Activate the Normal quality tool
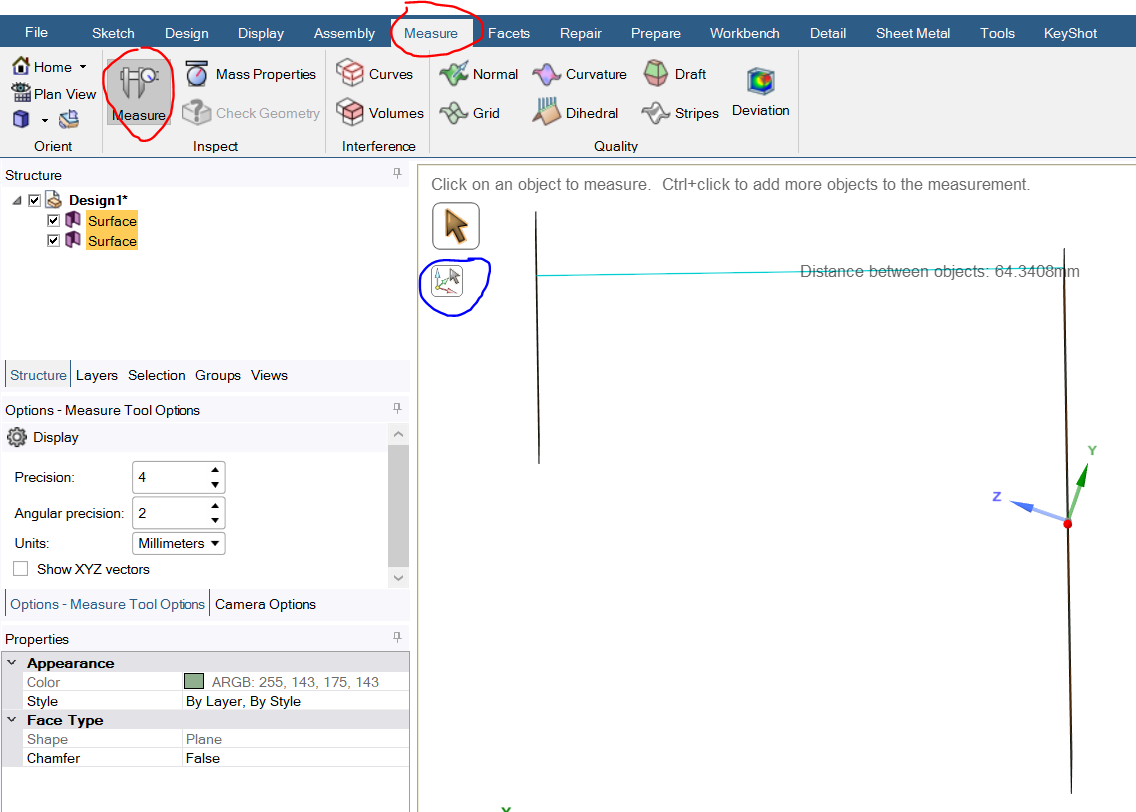The height and width of the screenshot is (812, 1136). coord(479,74)
